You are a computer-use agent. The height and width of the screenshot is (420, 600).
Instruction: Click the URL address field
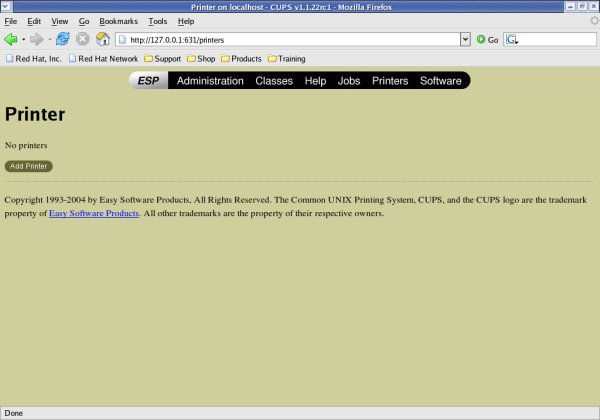click(290, 39)
